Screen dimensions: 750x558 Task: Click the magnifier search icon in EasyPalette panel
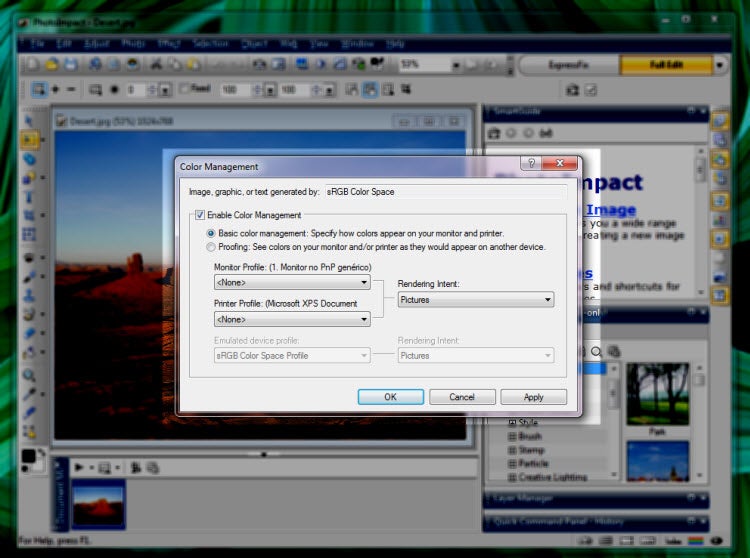(x=596, y=352)
